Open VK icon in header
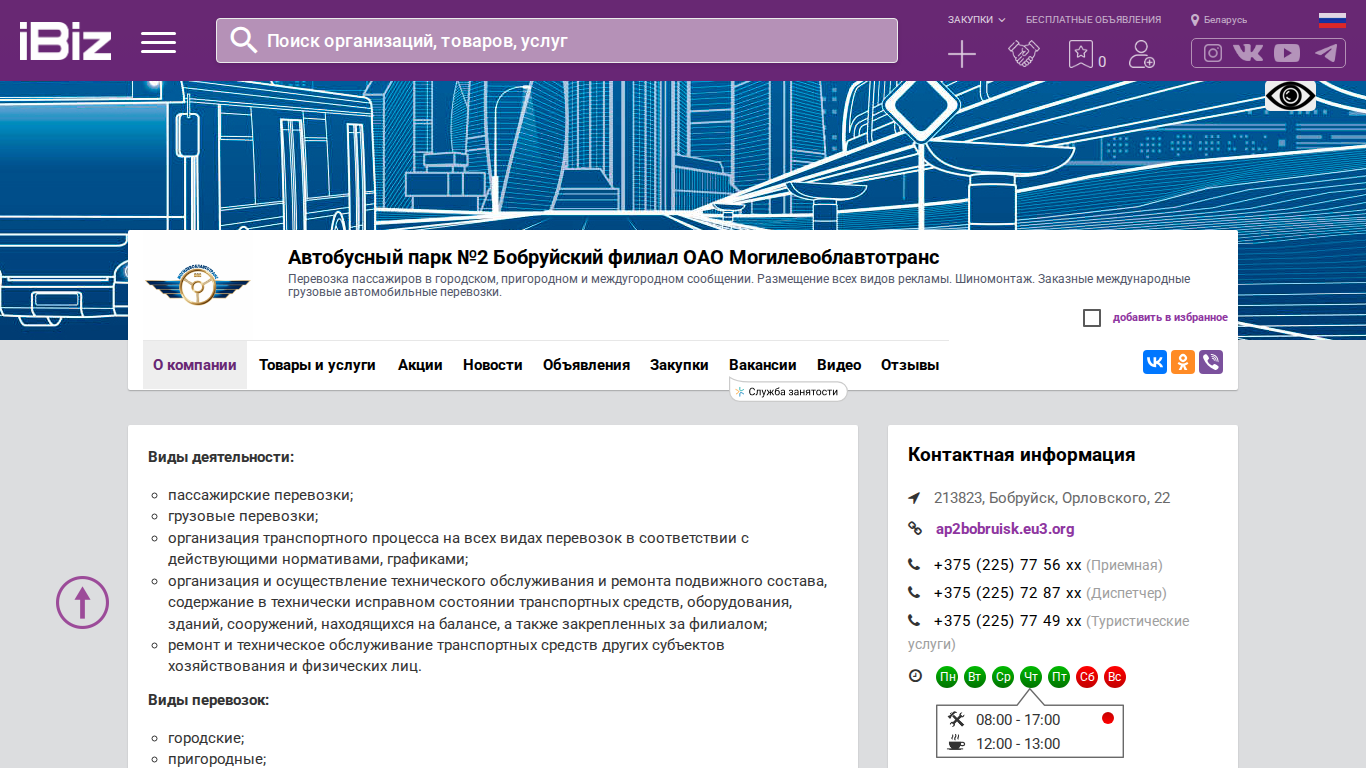The height and width of the screenshot is (768, 1366). 1248,53
